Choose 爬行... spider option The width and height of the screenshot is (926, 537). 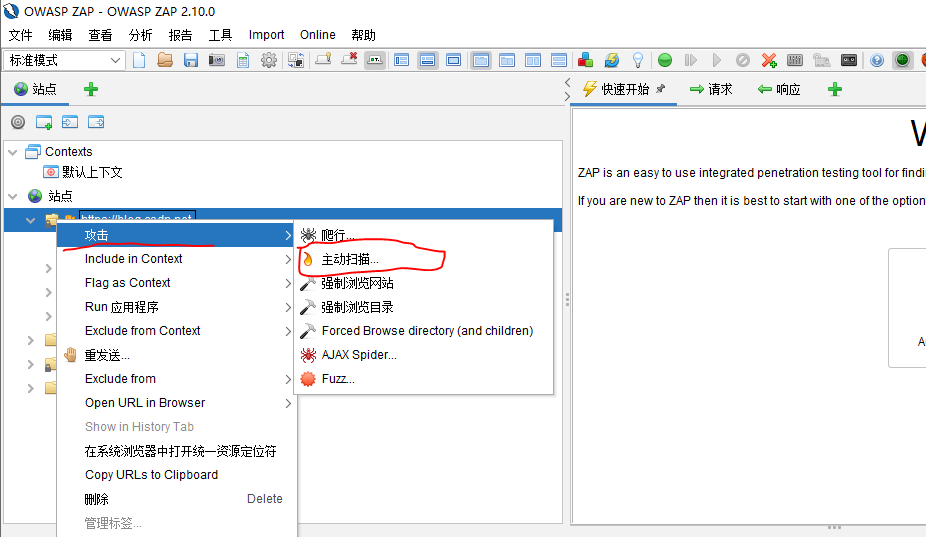[424, 235]
